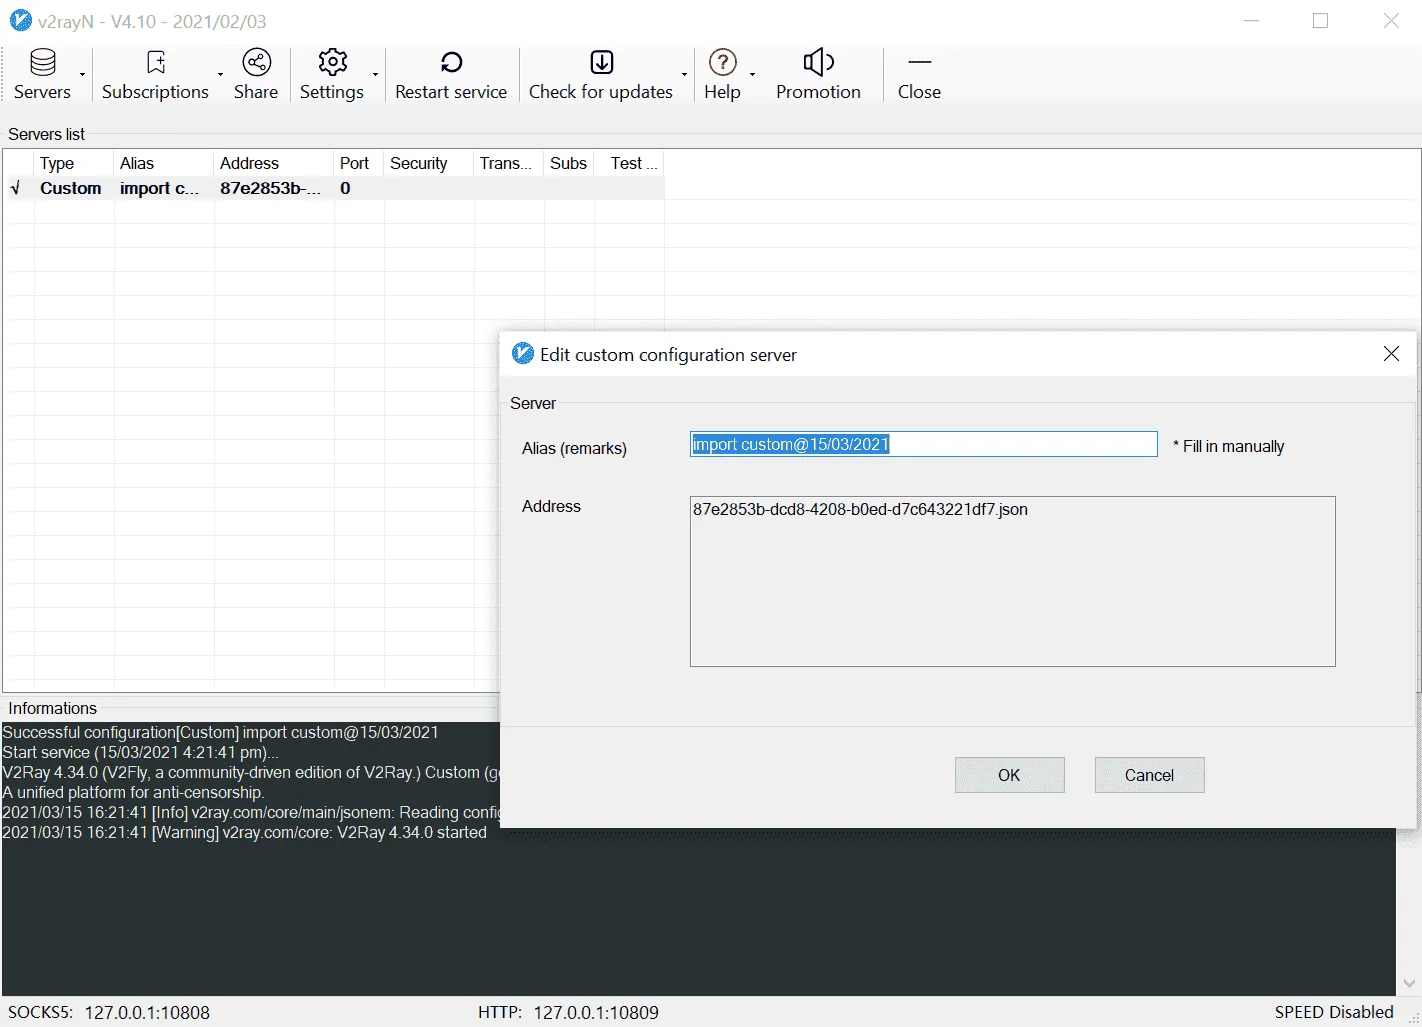Maximize the v2rayN window
Image resolution: width=1422 pixels, height=1027 pixels.
(x=1320, y=21)
